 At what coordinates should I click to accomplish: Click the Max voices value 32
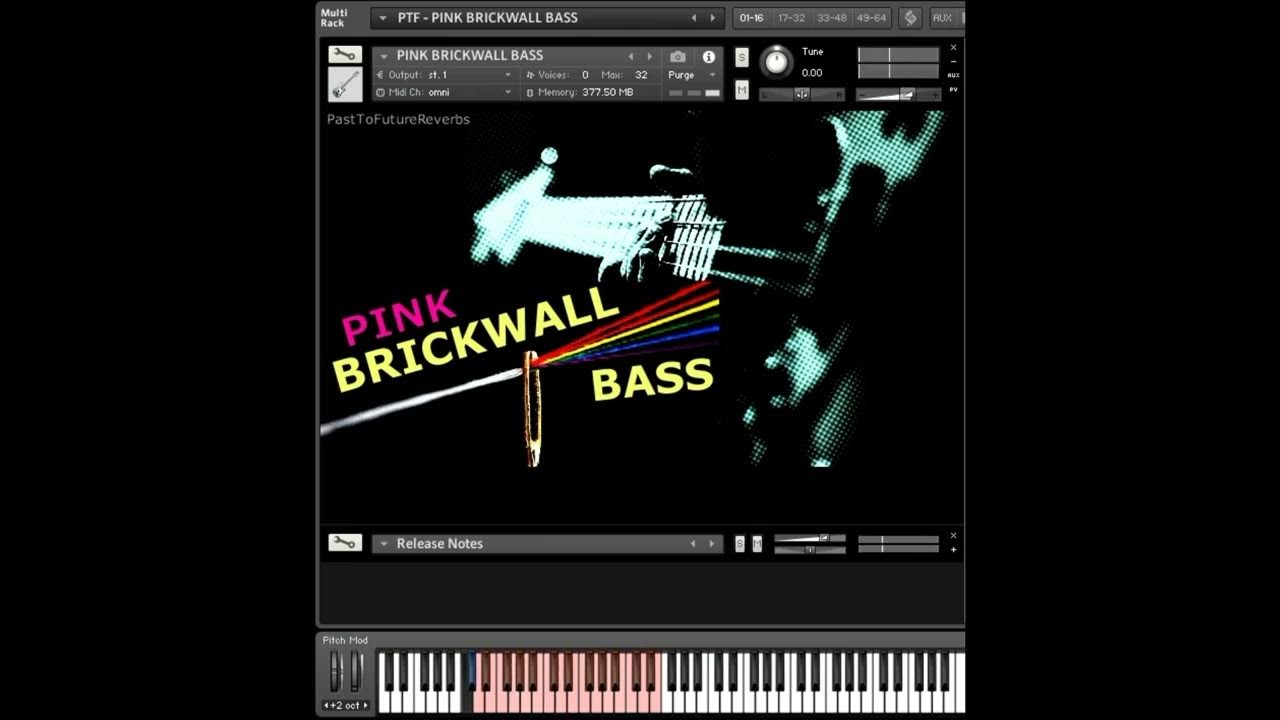(641, 75)
